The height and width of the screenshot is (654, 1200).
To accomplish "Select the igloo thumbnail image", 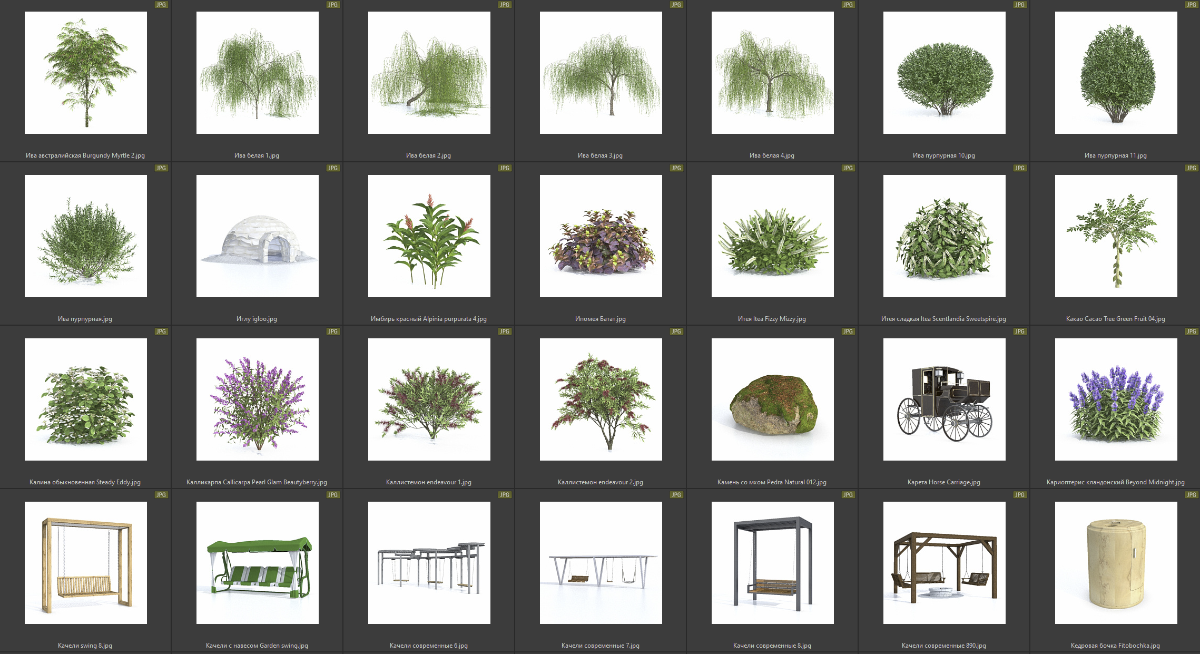I will pos(257,236).
